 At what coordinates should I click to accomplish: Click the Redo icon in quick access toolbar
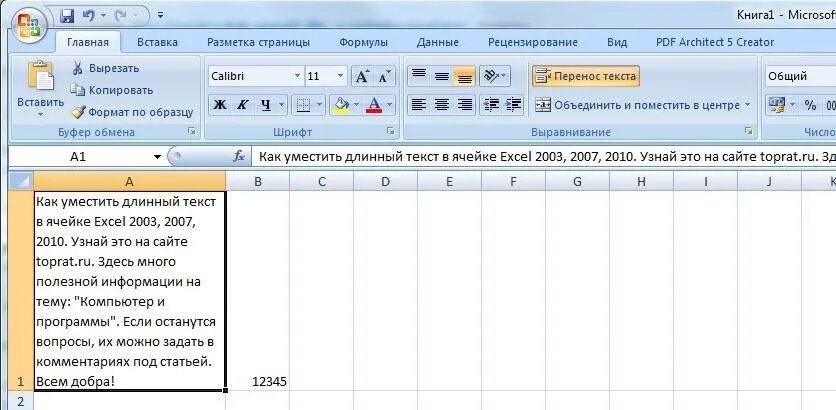coord(120,15)
